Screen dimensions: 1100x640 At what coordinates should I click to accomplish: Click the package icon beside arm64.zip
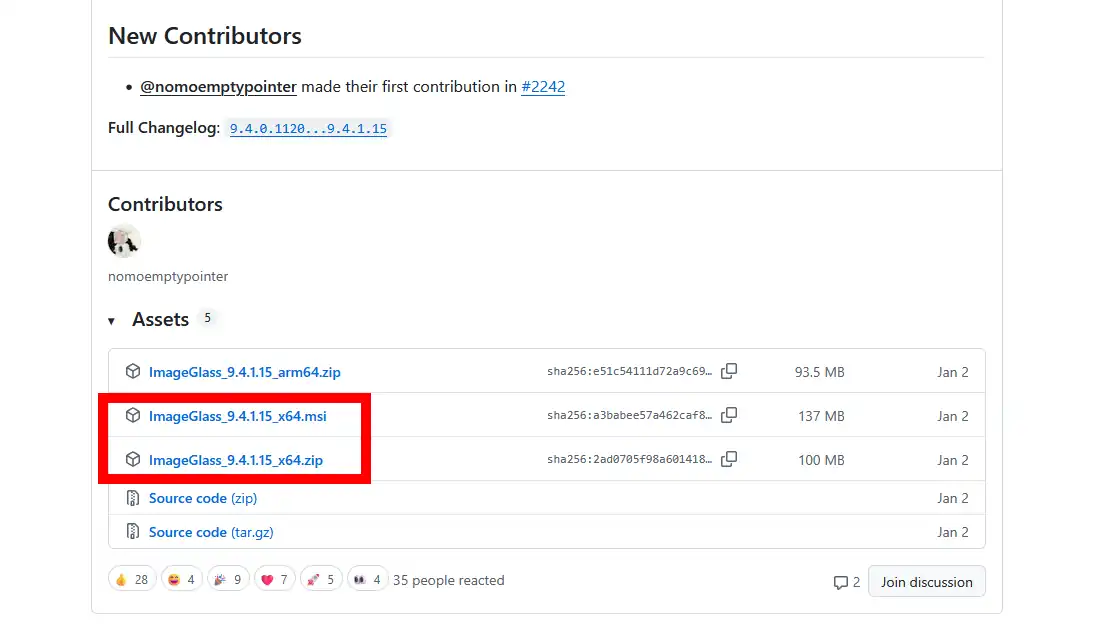click(x=133, y=372)
